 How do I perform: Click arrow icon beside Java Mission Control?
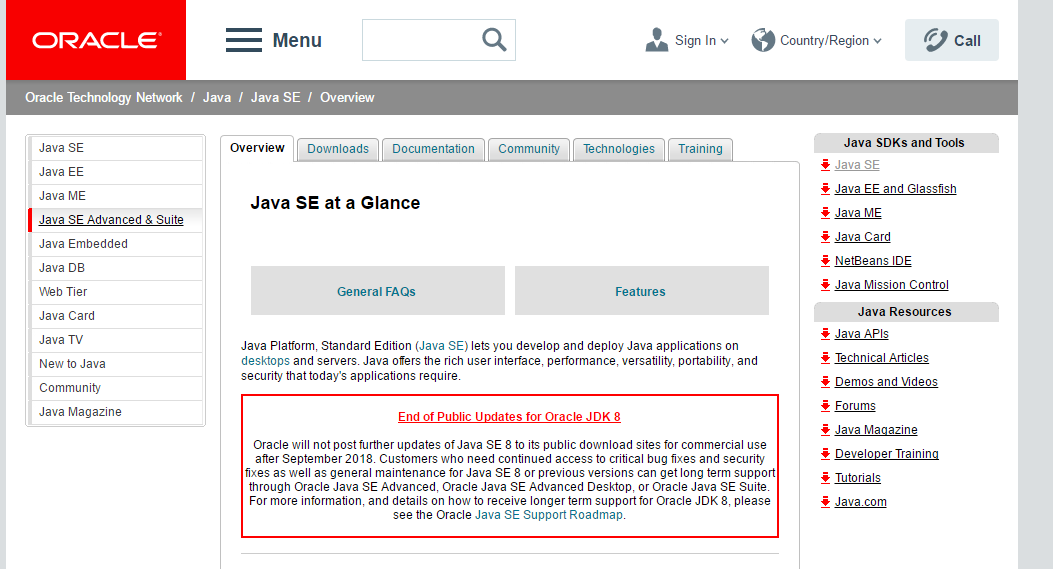coord(825,285)
